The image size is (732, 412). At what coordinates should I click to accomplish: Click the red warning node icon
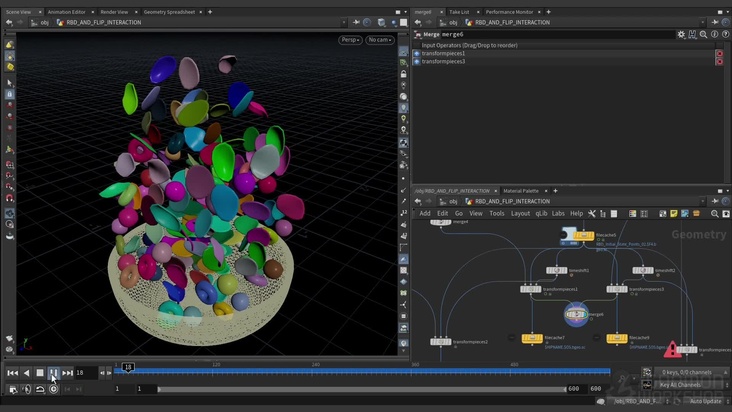click(x=672, y=349)
